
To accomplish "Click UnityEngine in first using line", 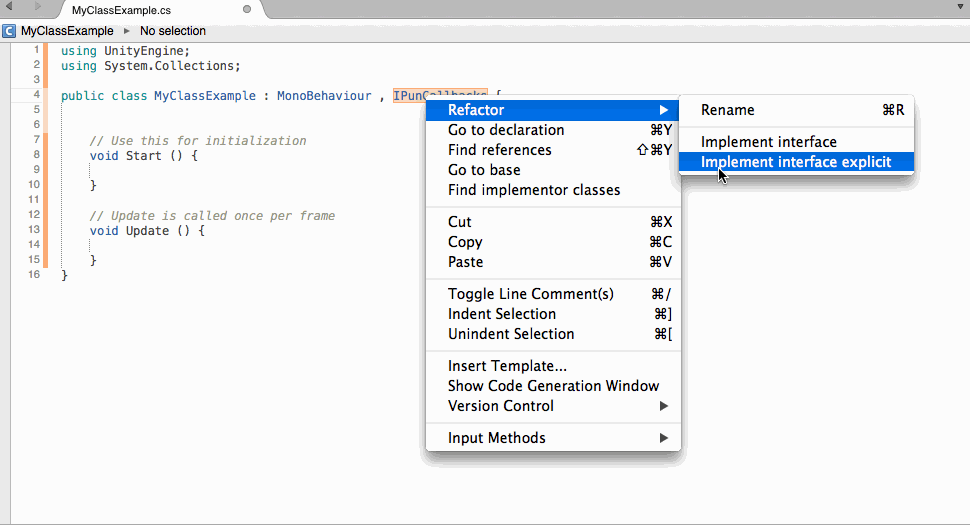I will (x=144, y=51).
